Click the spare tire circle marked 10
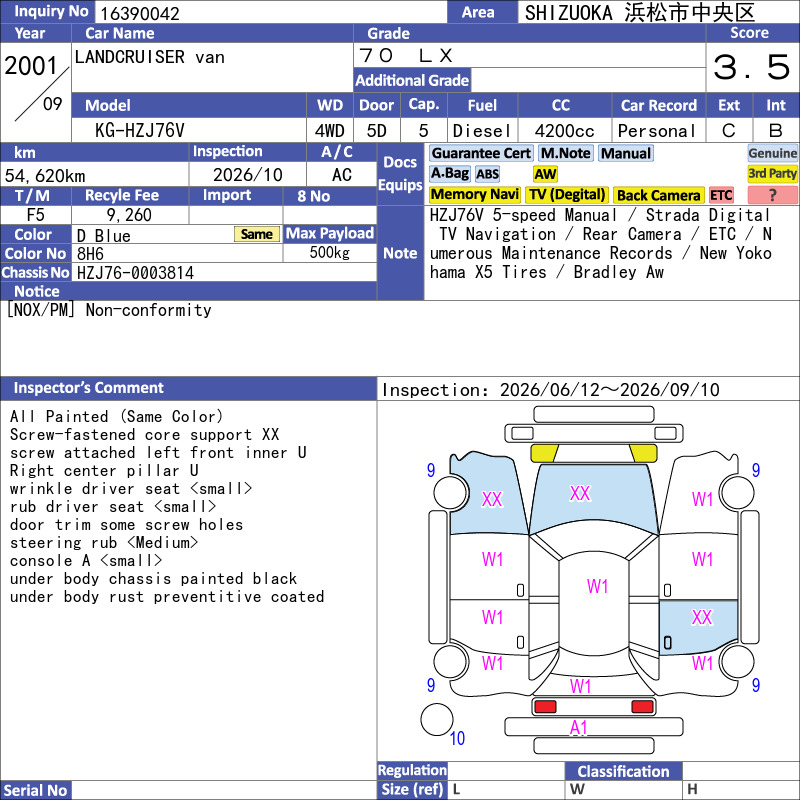Viewport: 800px width, 800px height. point(437,719)
